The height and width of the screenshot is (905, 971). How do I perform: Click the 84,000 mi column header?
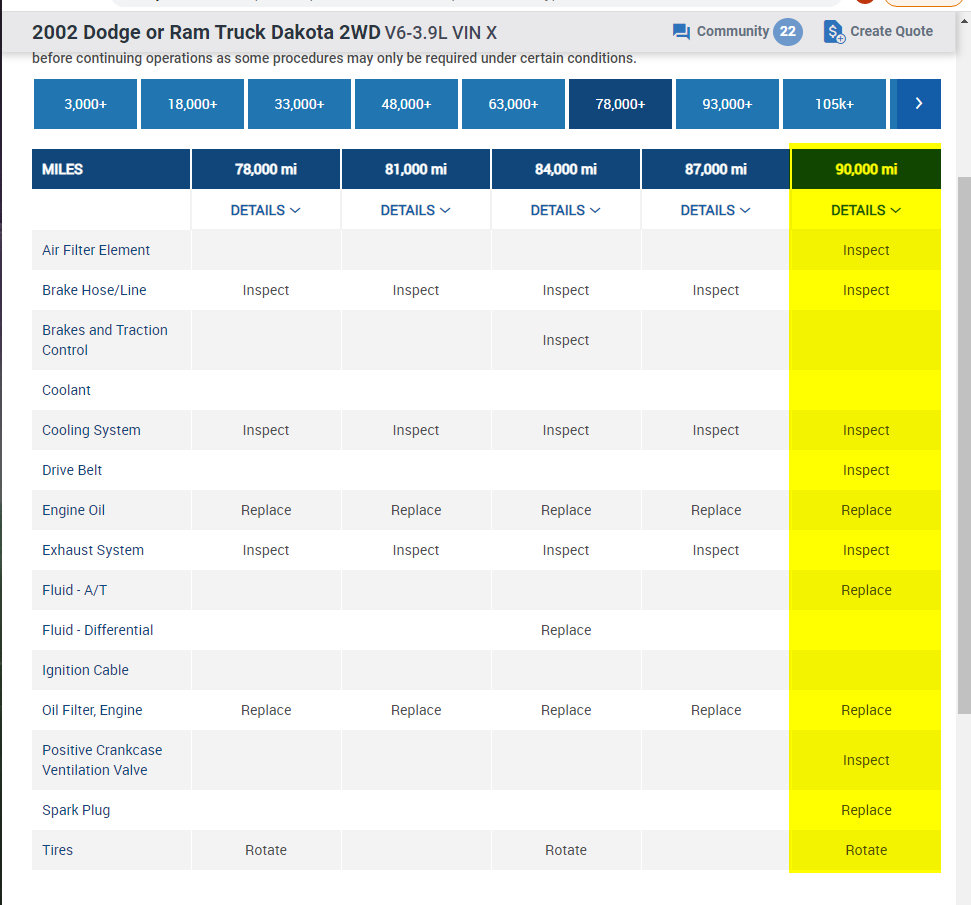pyautogui.click(x=565, y=169)
